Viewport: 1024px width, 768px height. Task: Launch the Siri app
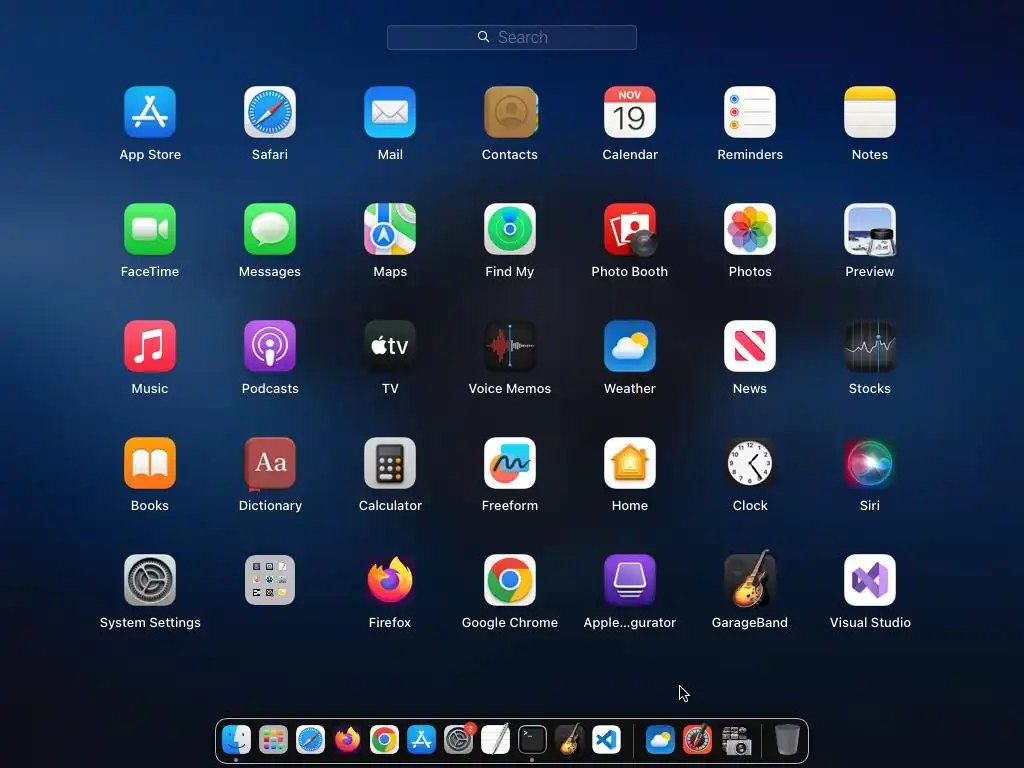point(870,463)
